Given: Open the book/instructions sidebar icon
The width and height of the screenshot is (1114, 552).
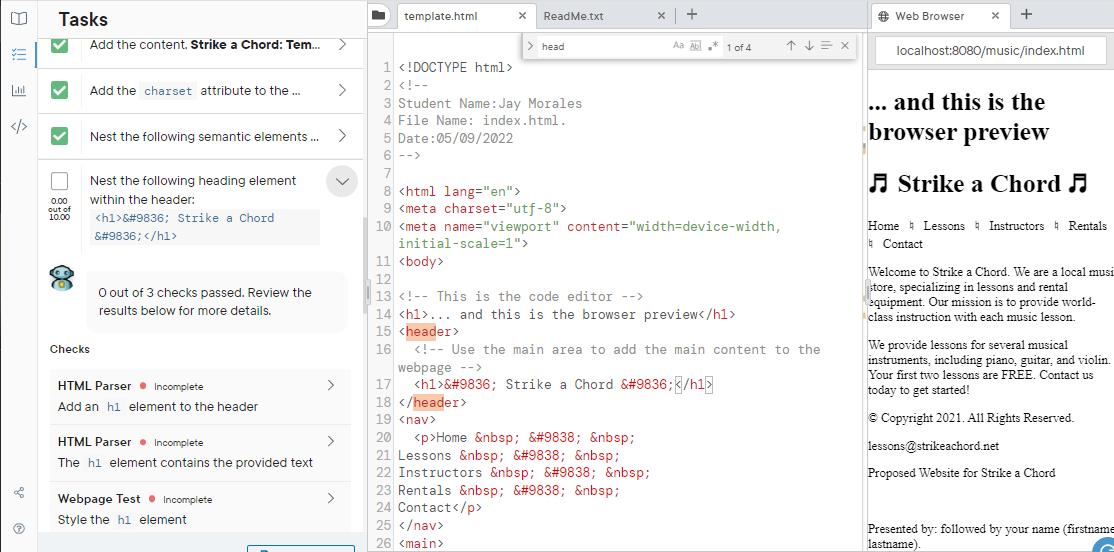Looking at the screenshot, I should pos(19,18).
